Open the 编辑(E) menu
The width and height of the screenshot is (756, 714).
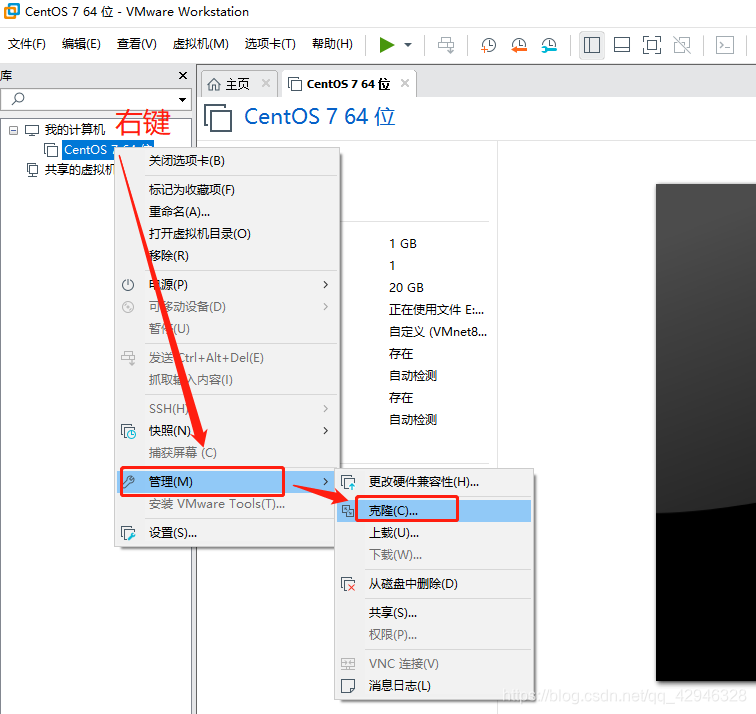[x=81, y=44]
